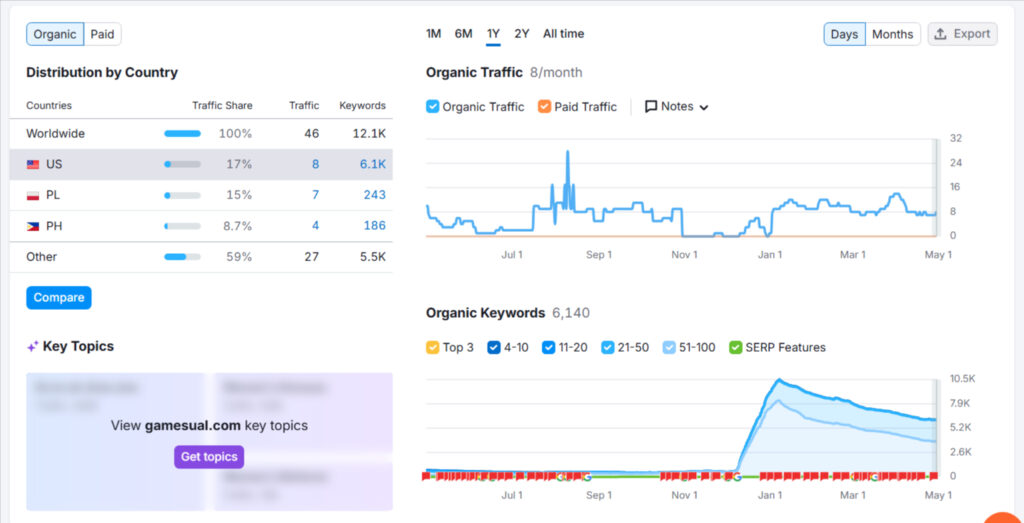Viewport: 1024px width, 523px height.
Task: Click the Organic Traffic spike peak
Action: coord(568,151)
